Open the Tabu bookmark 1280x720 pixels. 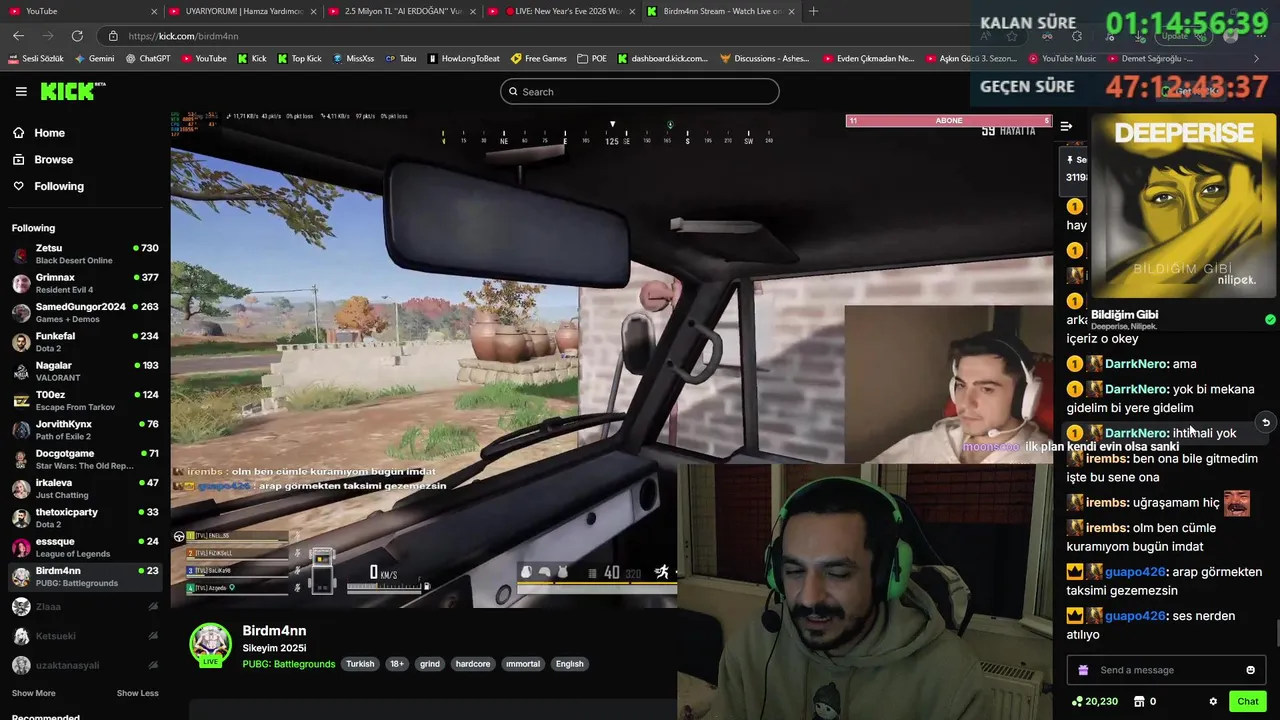pos(400,58)
